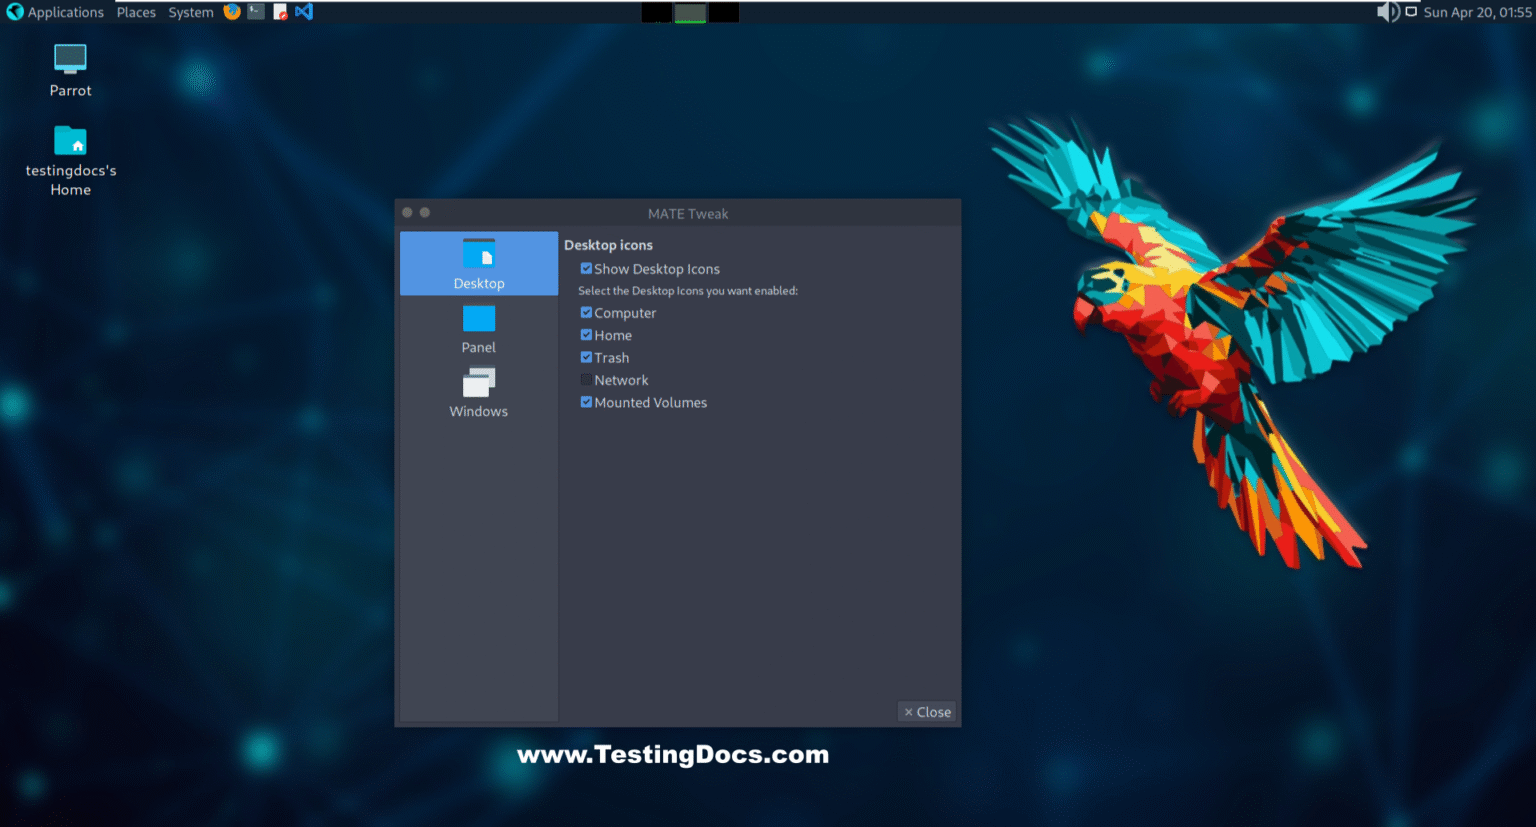1536x827 pixels.
Task: Close MATE Tweak with the Close button
Action: (926, 711)
